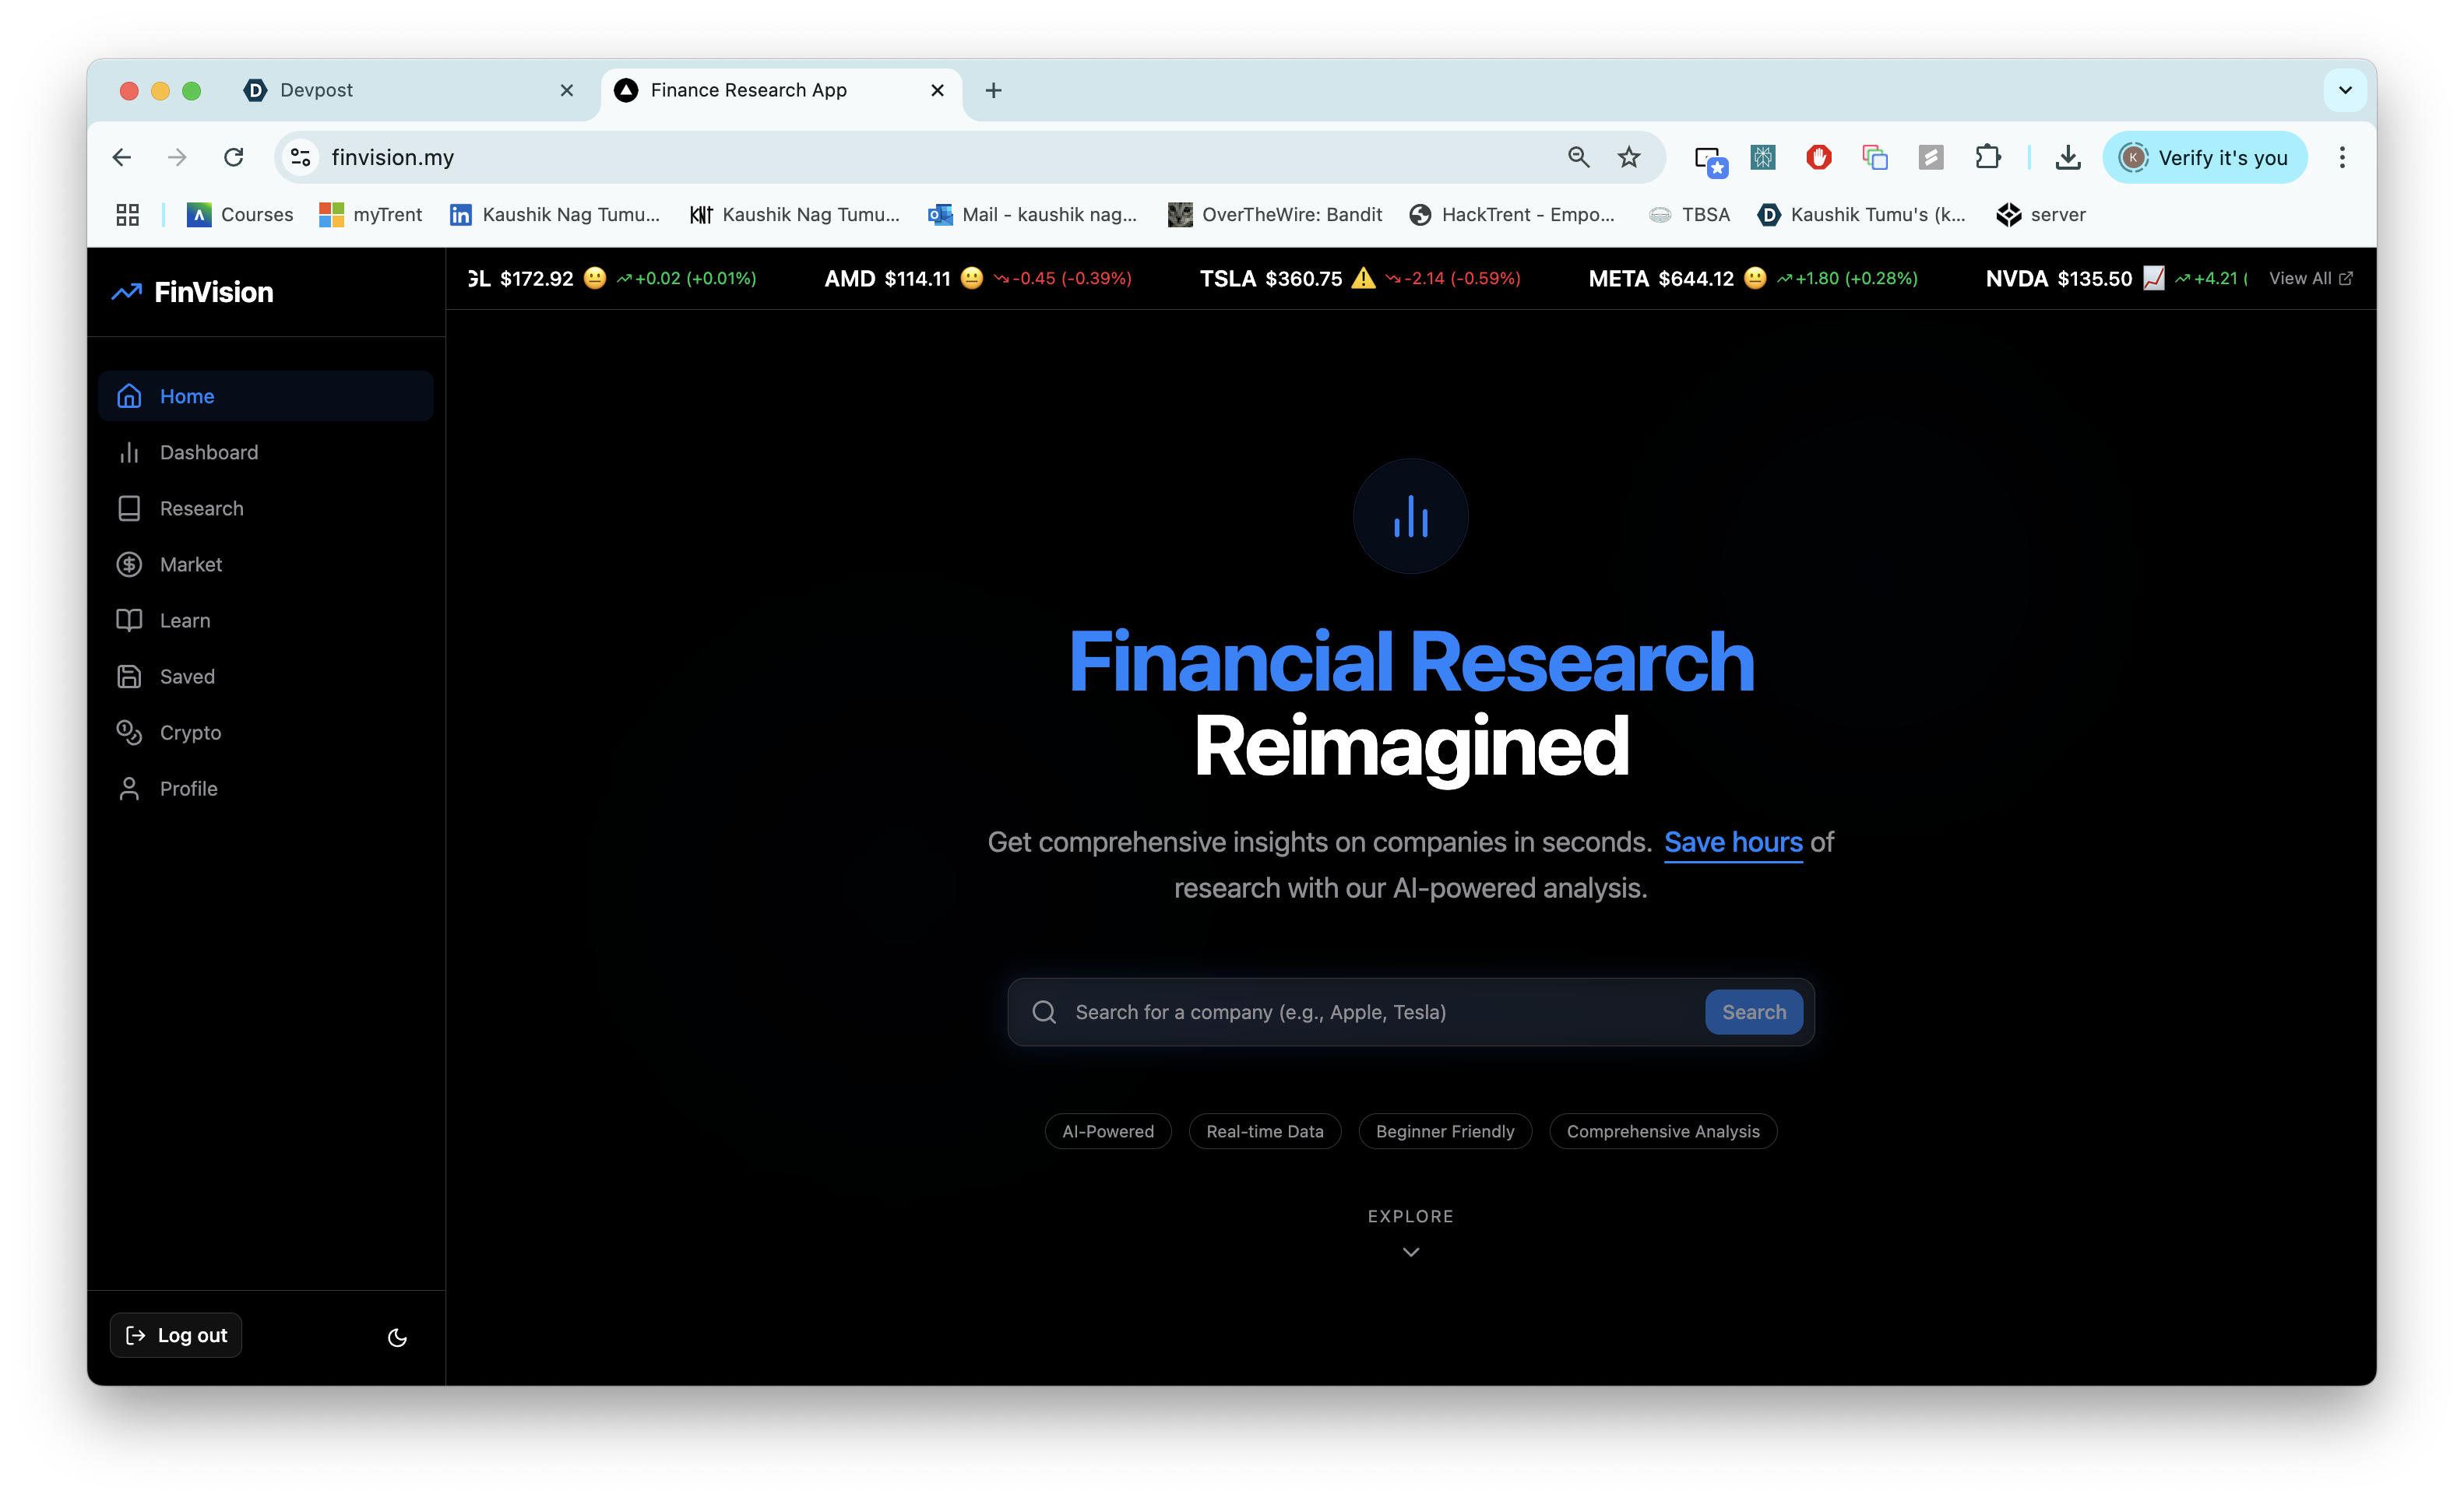Open the Chrome extensions puzzle icon
This screenshot has height=1501, width=2464.
coord(1988,157)
